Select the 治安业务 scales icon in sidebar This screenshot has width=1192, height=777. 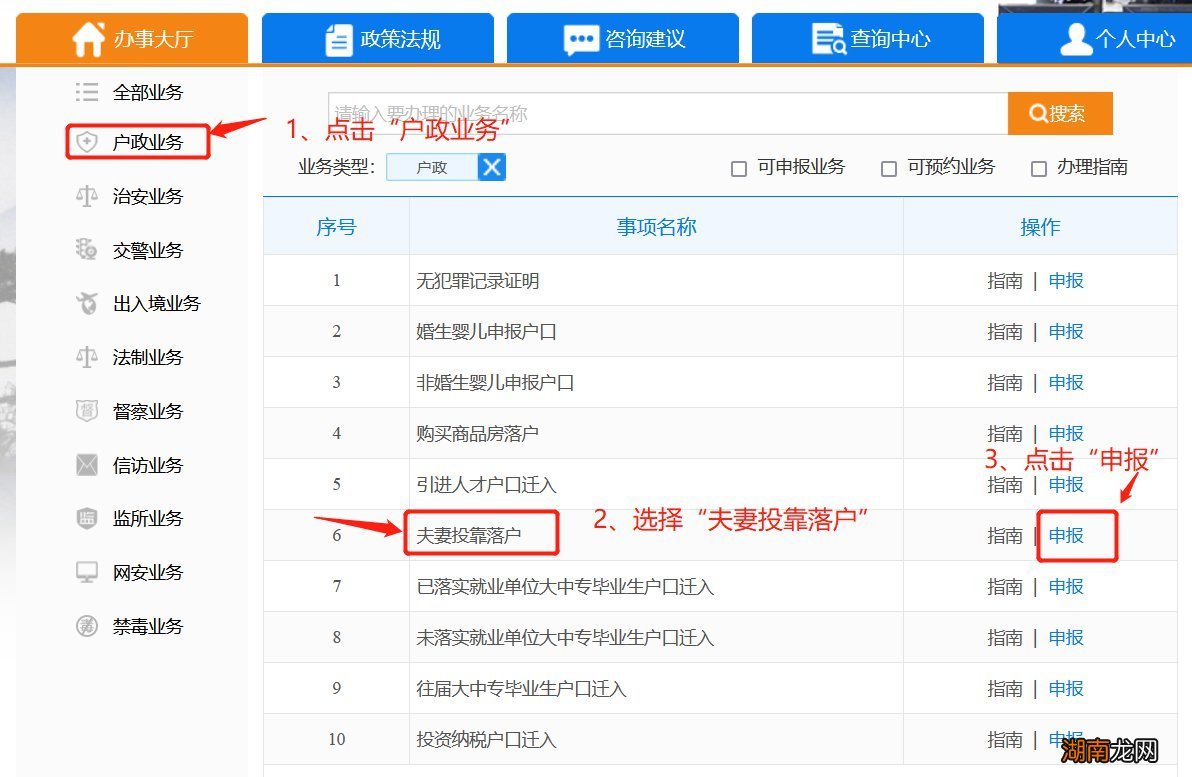point(85,196)
